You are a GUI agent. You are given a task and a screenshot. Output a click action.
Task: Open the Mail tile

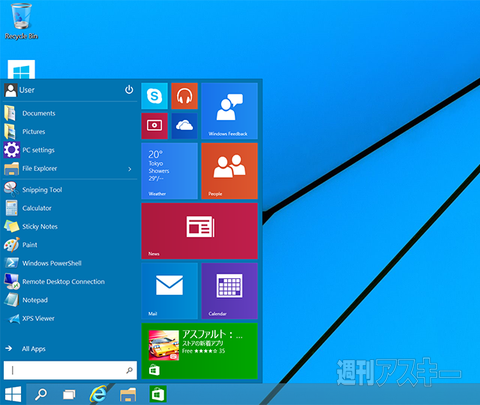tap(169, 291)
